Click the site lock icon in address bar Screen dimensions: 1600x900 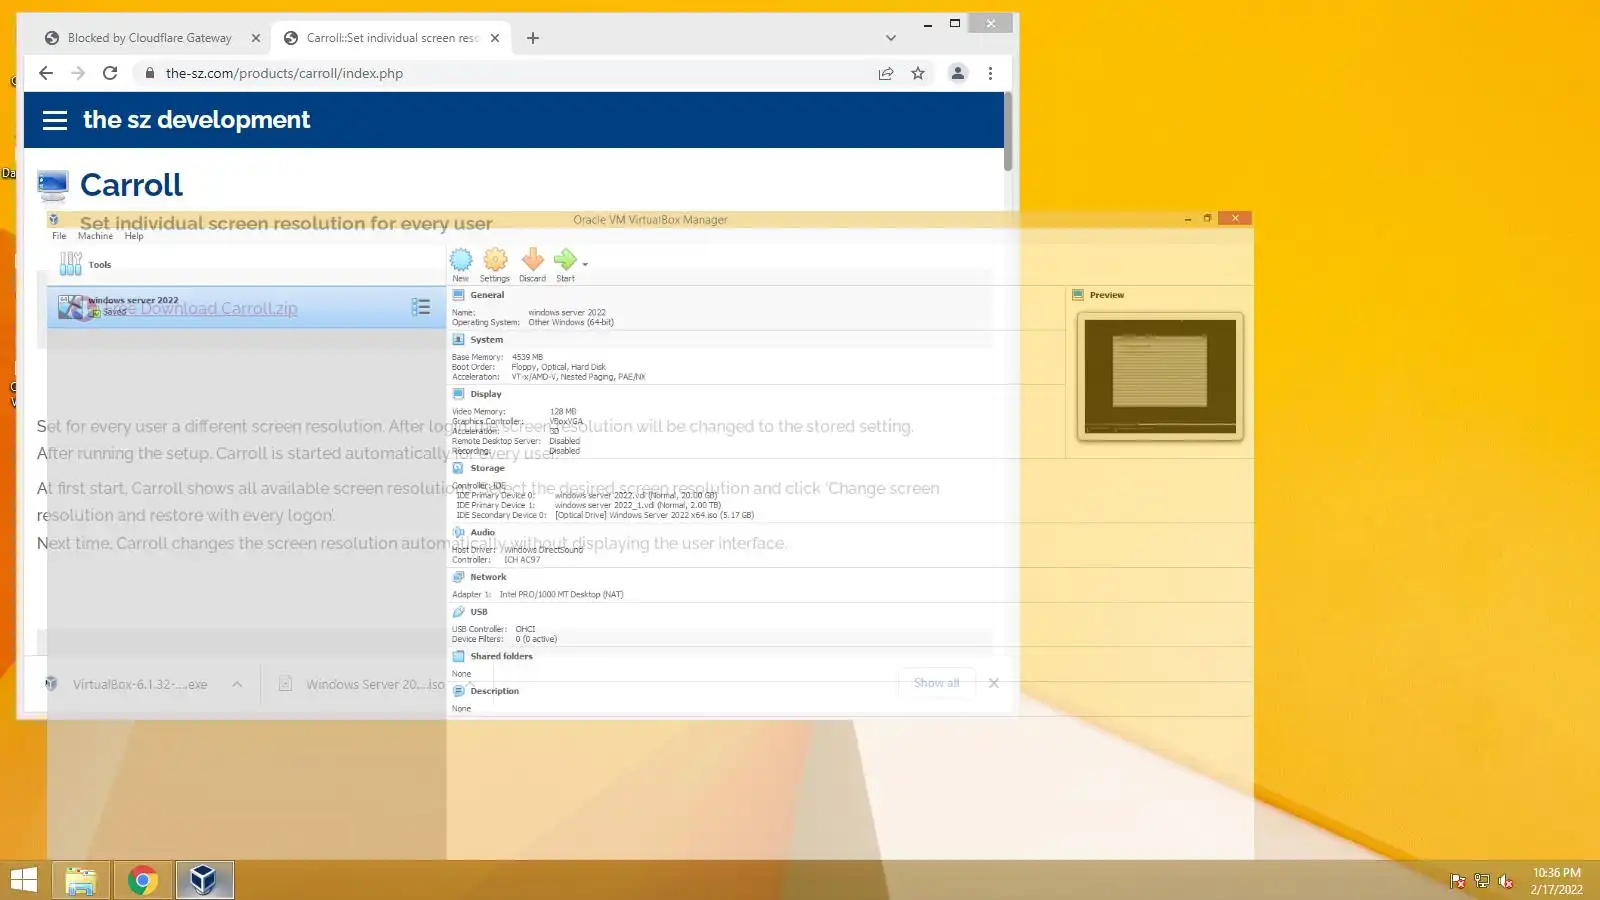tap(149, 73)
